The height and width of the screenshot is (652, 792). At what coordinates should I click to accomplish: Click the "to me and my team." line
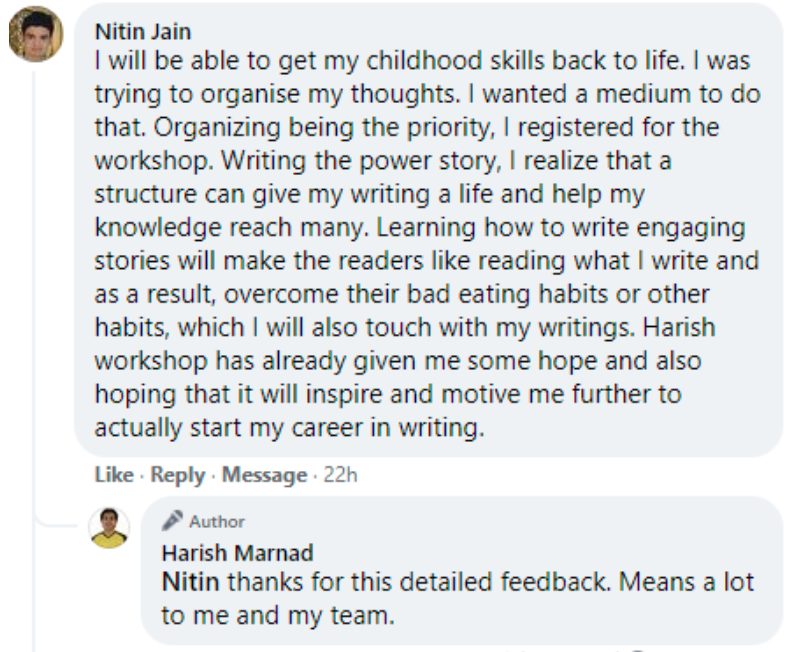pyautogui.click(x=278, y=616)
